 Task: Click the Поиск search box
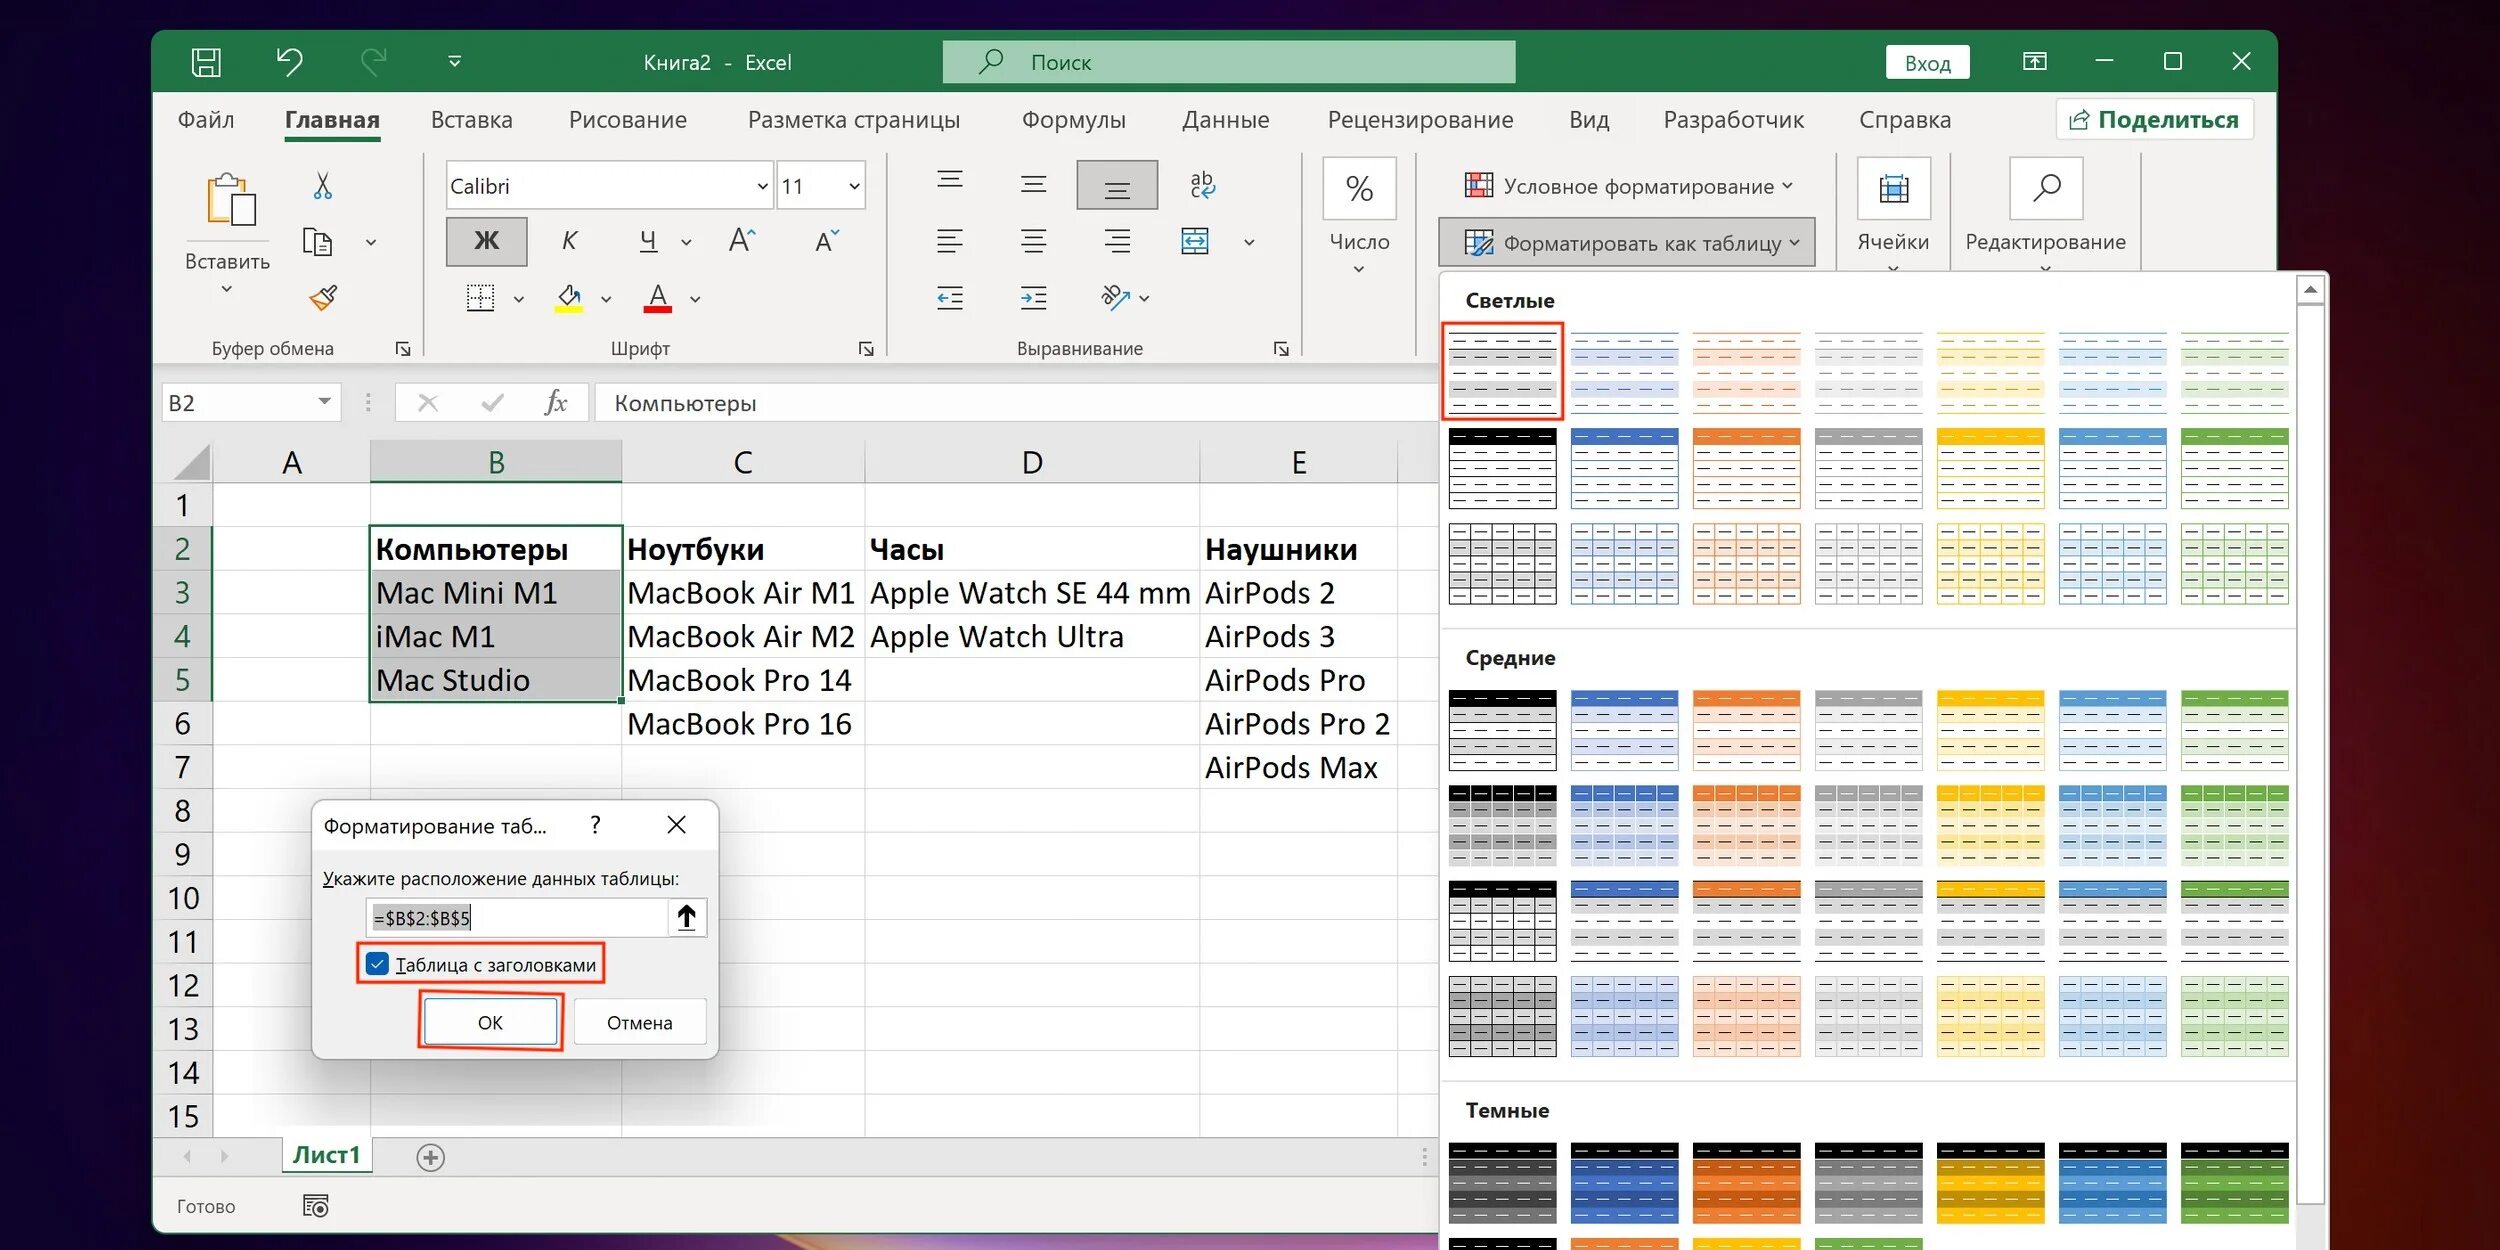[1229, 62]
